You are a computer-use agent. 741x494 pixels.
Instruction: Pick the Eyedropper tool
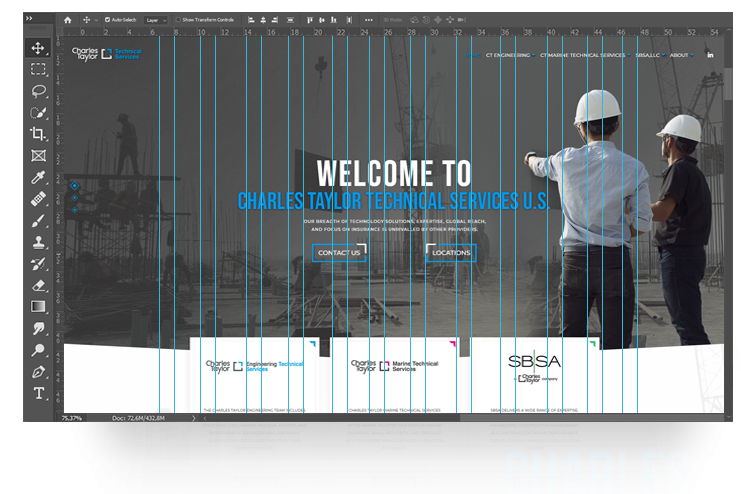click(38, 177)
